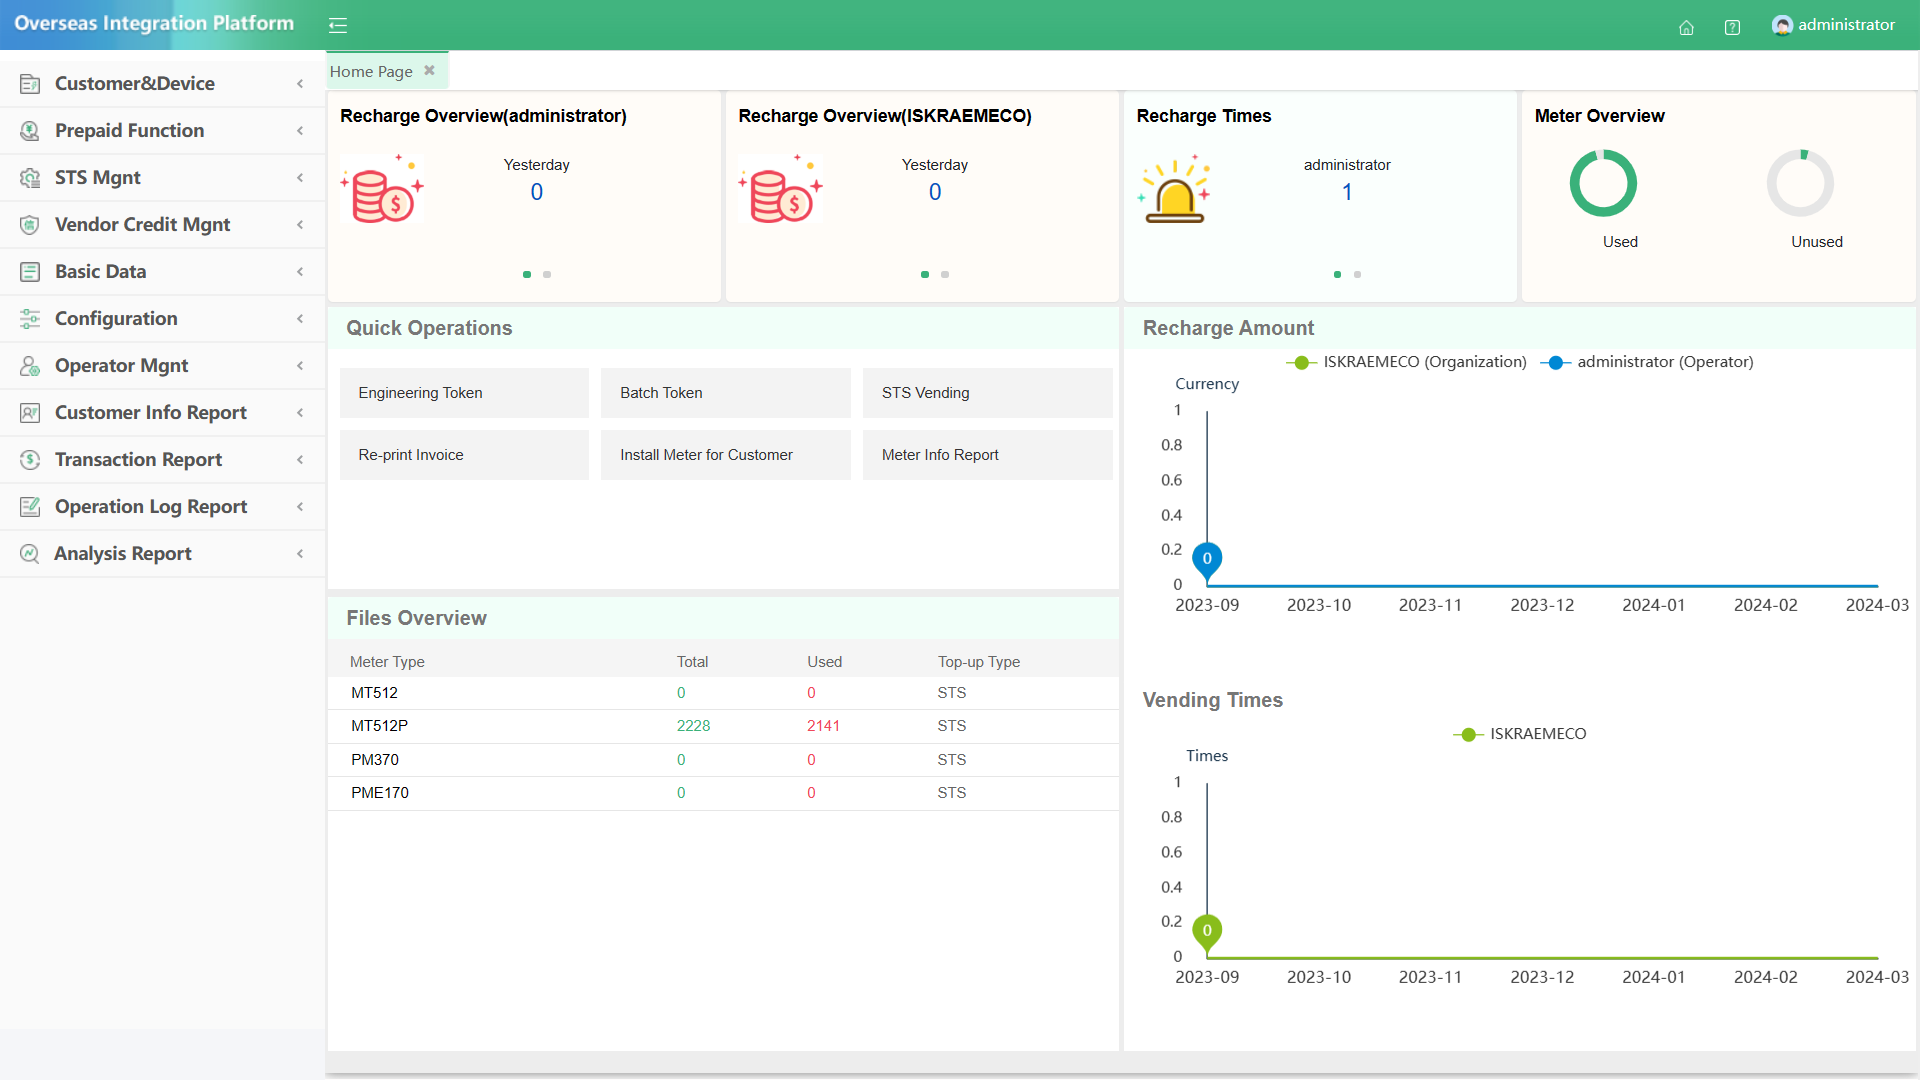Click the Vendor Credit Mgnt shield icon
The height and width of the screenshot is (1080, 1920).
tap(30, 225)
